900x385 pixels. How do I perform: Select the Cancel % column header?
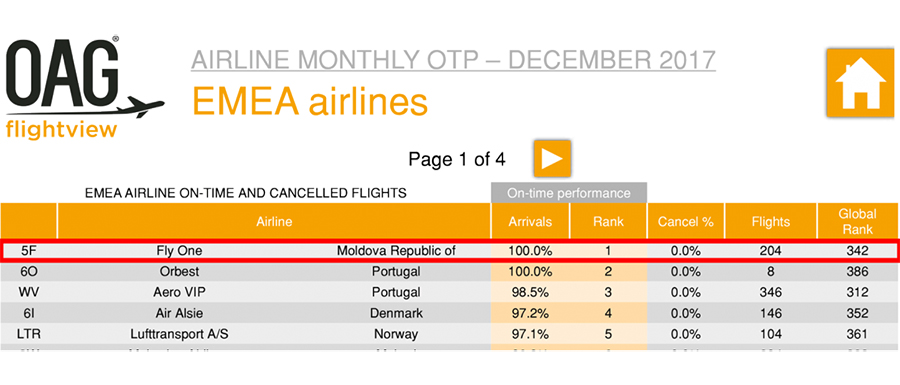[686, 221]
